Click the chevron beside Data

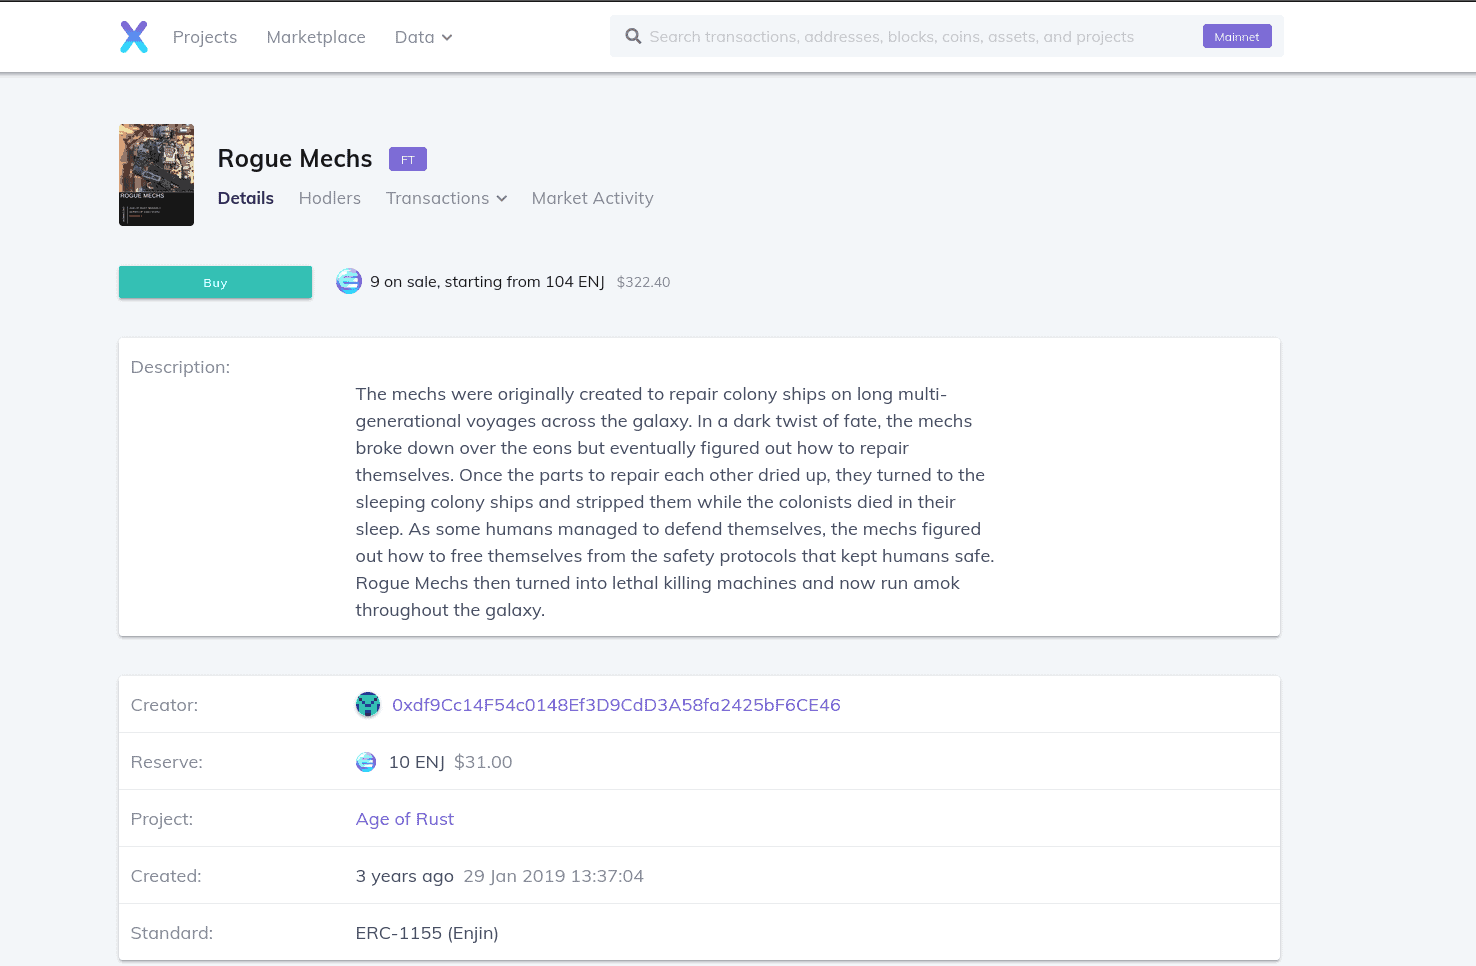pos(447,38)
